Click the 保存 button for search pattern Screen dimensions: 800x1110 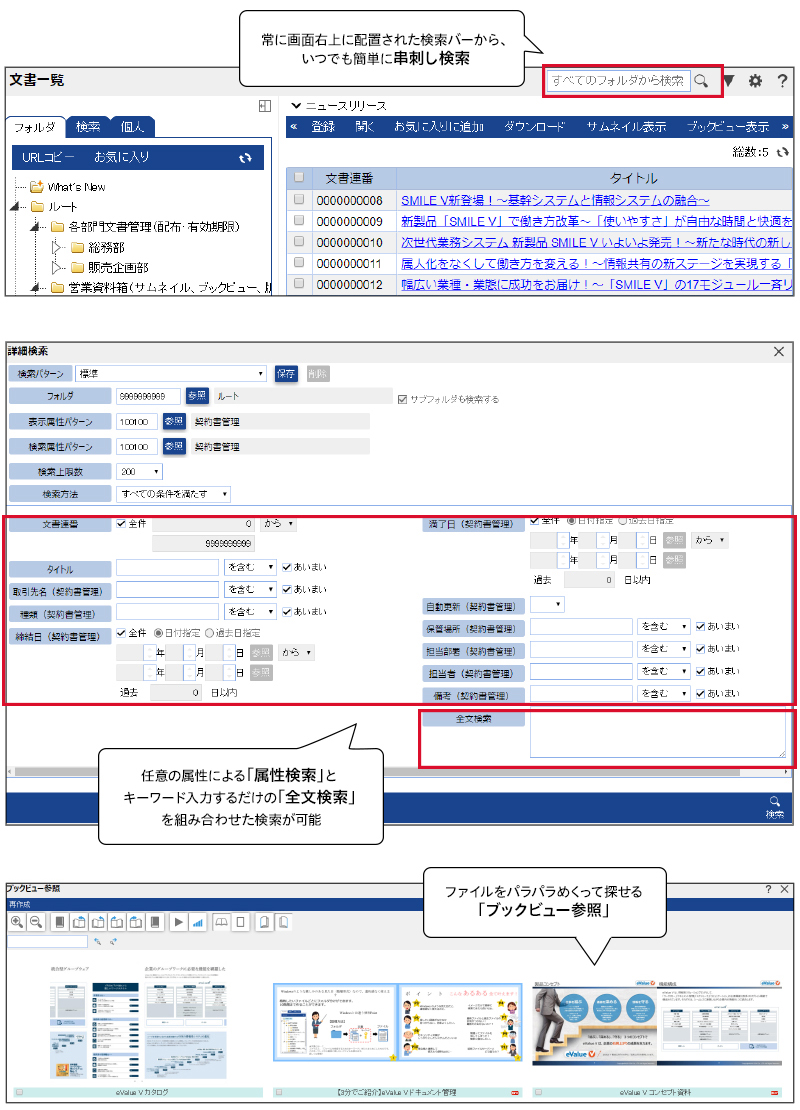286,373
